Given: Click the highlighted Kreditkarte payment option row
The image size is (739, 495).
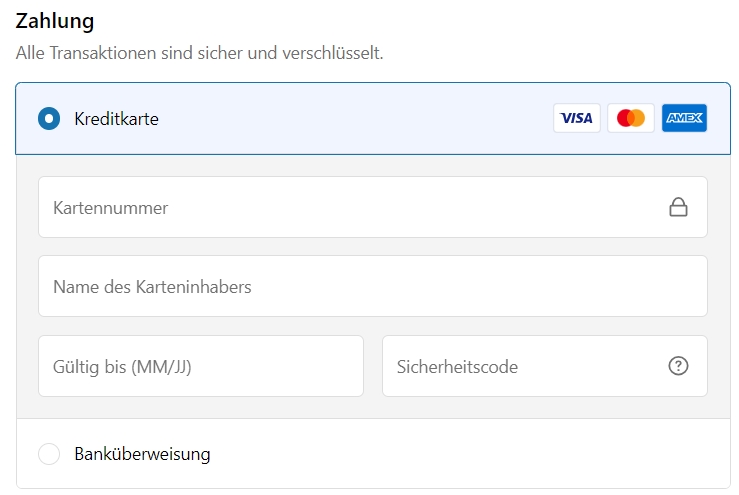Looking at the screenshot, I should click(x=373, y=118).
